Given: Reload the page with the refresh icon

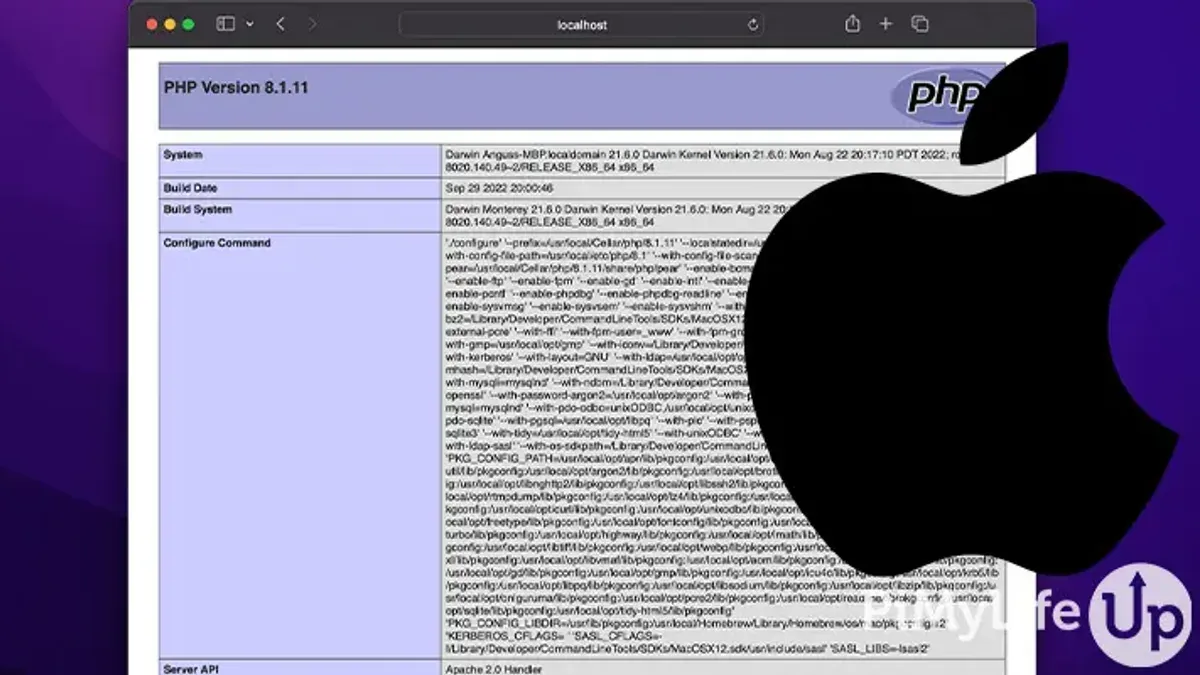Looking at the screenshot, I should [x=752, y=24].
